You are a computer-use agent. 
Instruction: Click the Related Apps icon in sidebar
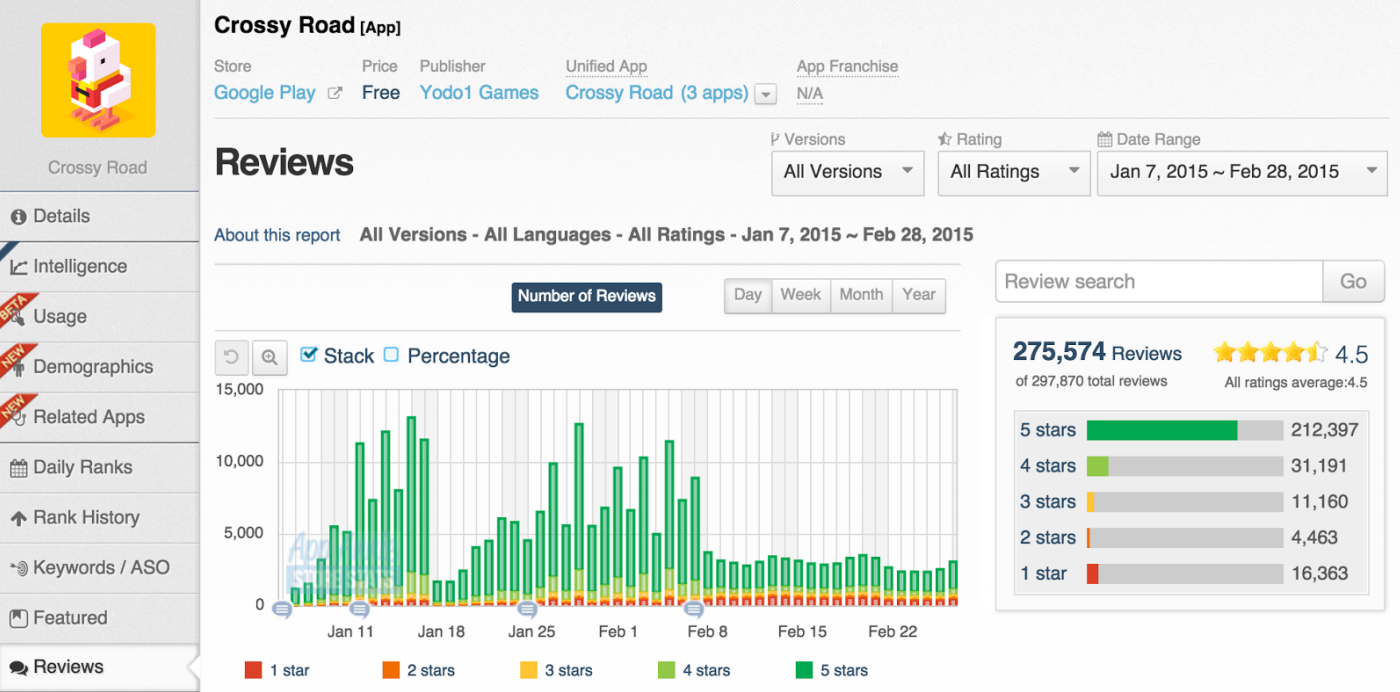(18, 418)
